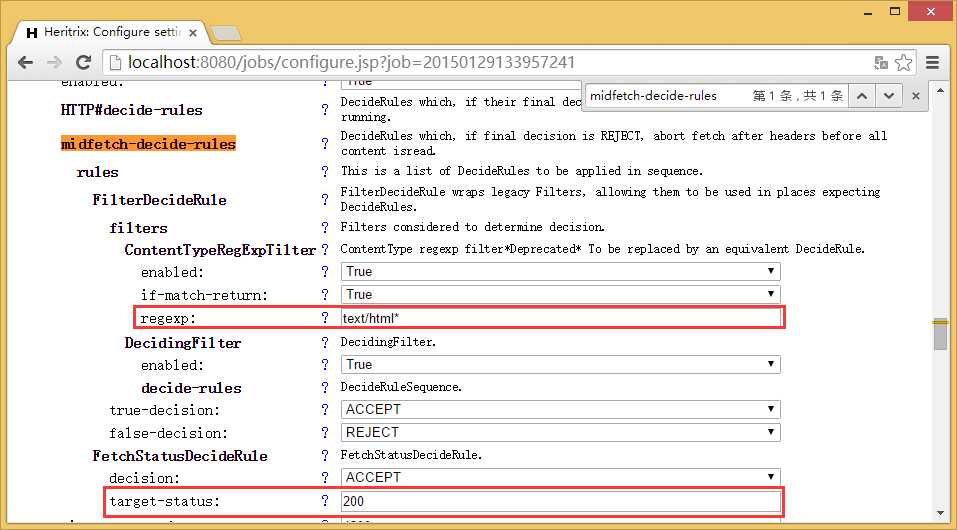Show help for ContentTypeRegExpFilter enabled
This screenshot has width=957, height=530.
pos(325,272)
